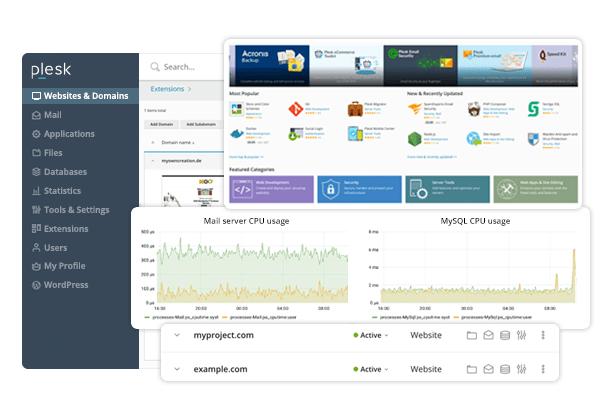Click settings sliders icon for example.com
This screenshot has height=400, width=600.
[x=521, y=369]
